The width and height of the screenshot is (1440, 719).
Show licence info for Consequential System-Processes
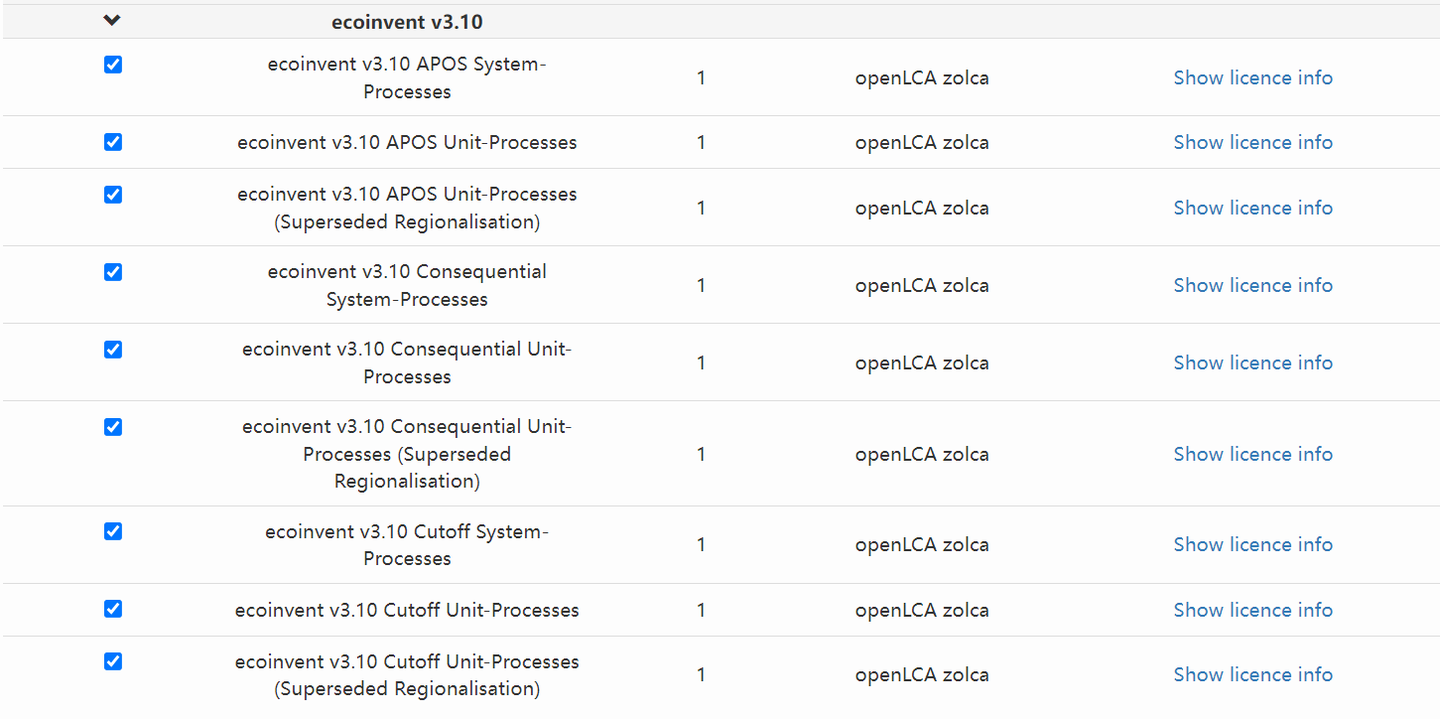pos(1252,286)
